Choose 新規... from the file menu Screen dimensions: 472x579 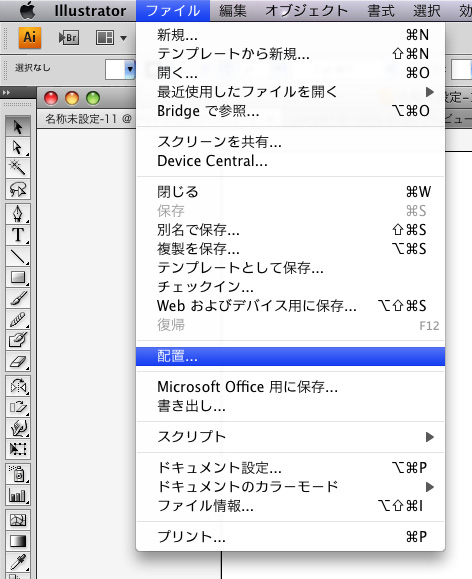[x=290, y=35]
